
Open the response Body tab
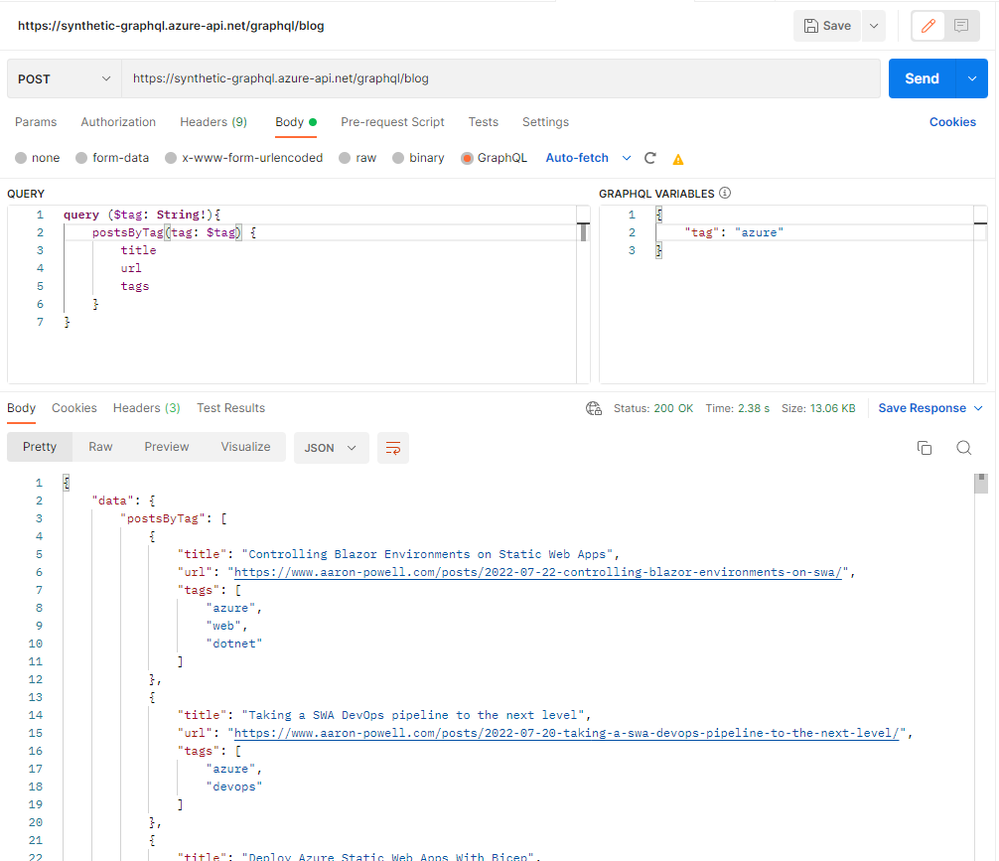click(21, 408)
